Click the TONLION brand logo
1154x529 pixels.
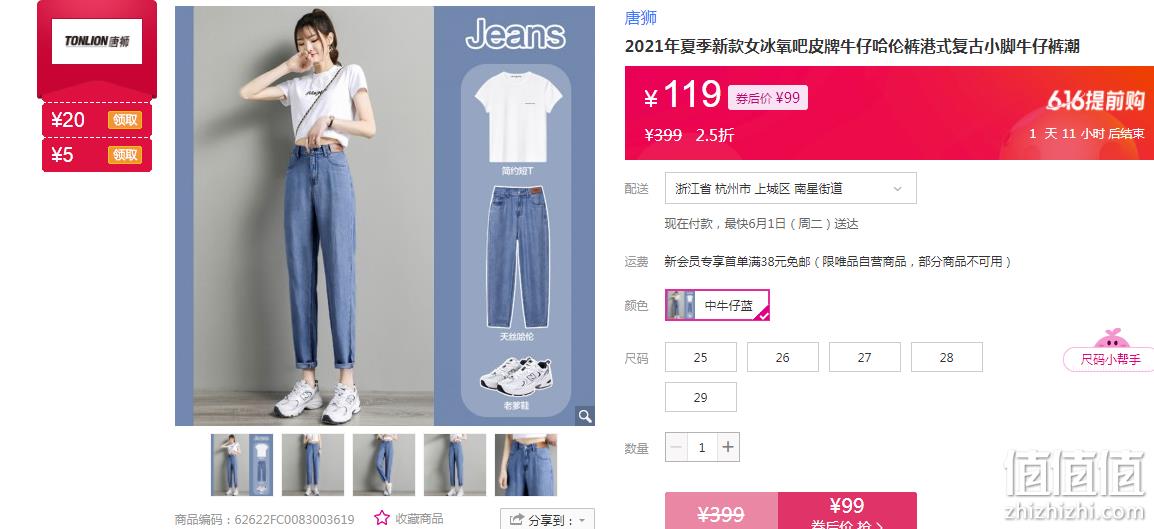[x=96, y=41]
